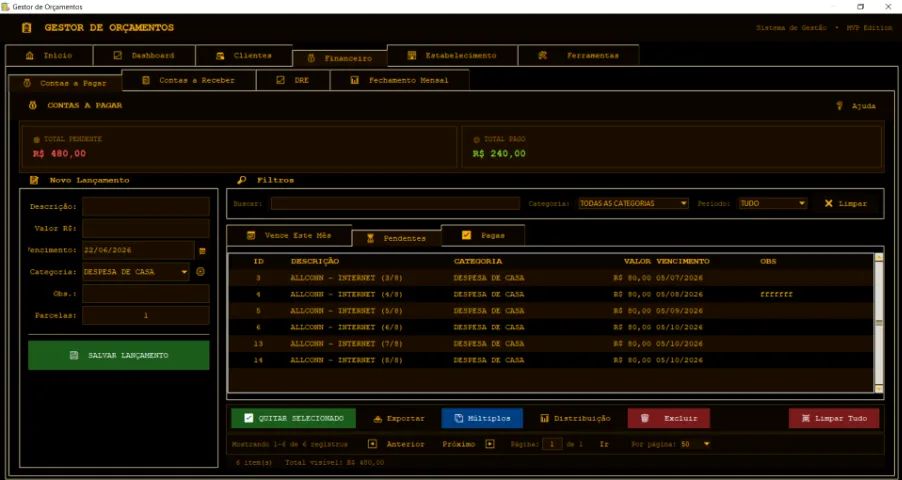Click the ID column header
902x480 pixels.
coord(259,261)
